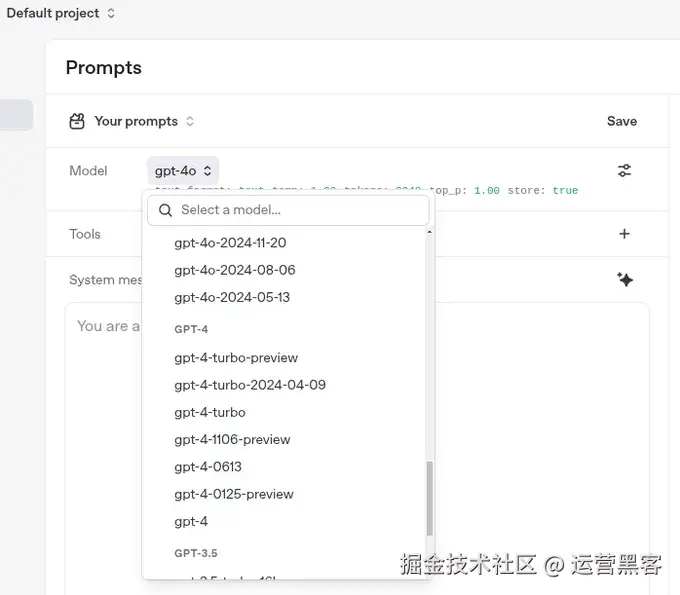This screenshot has height=595, width=680.
Task: Select gpt-4o-2024-05-13 model option
Action: pyautogui.click(x=232, y=297)
